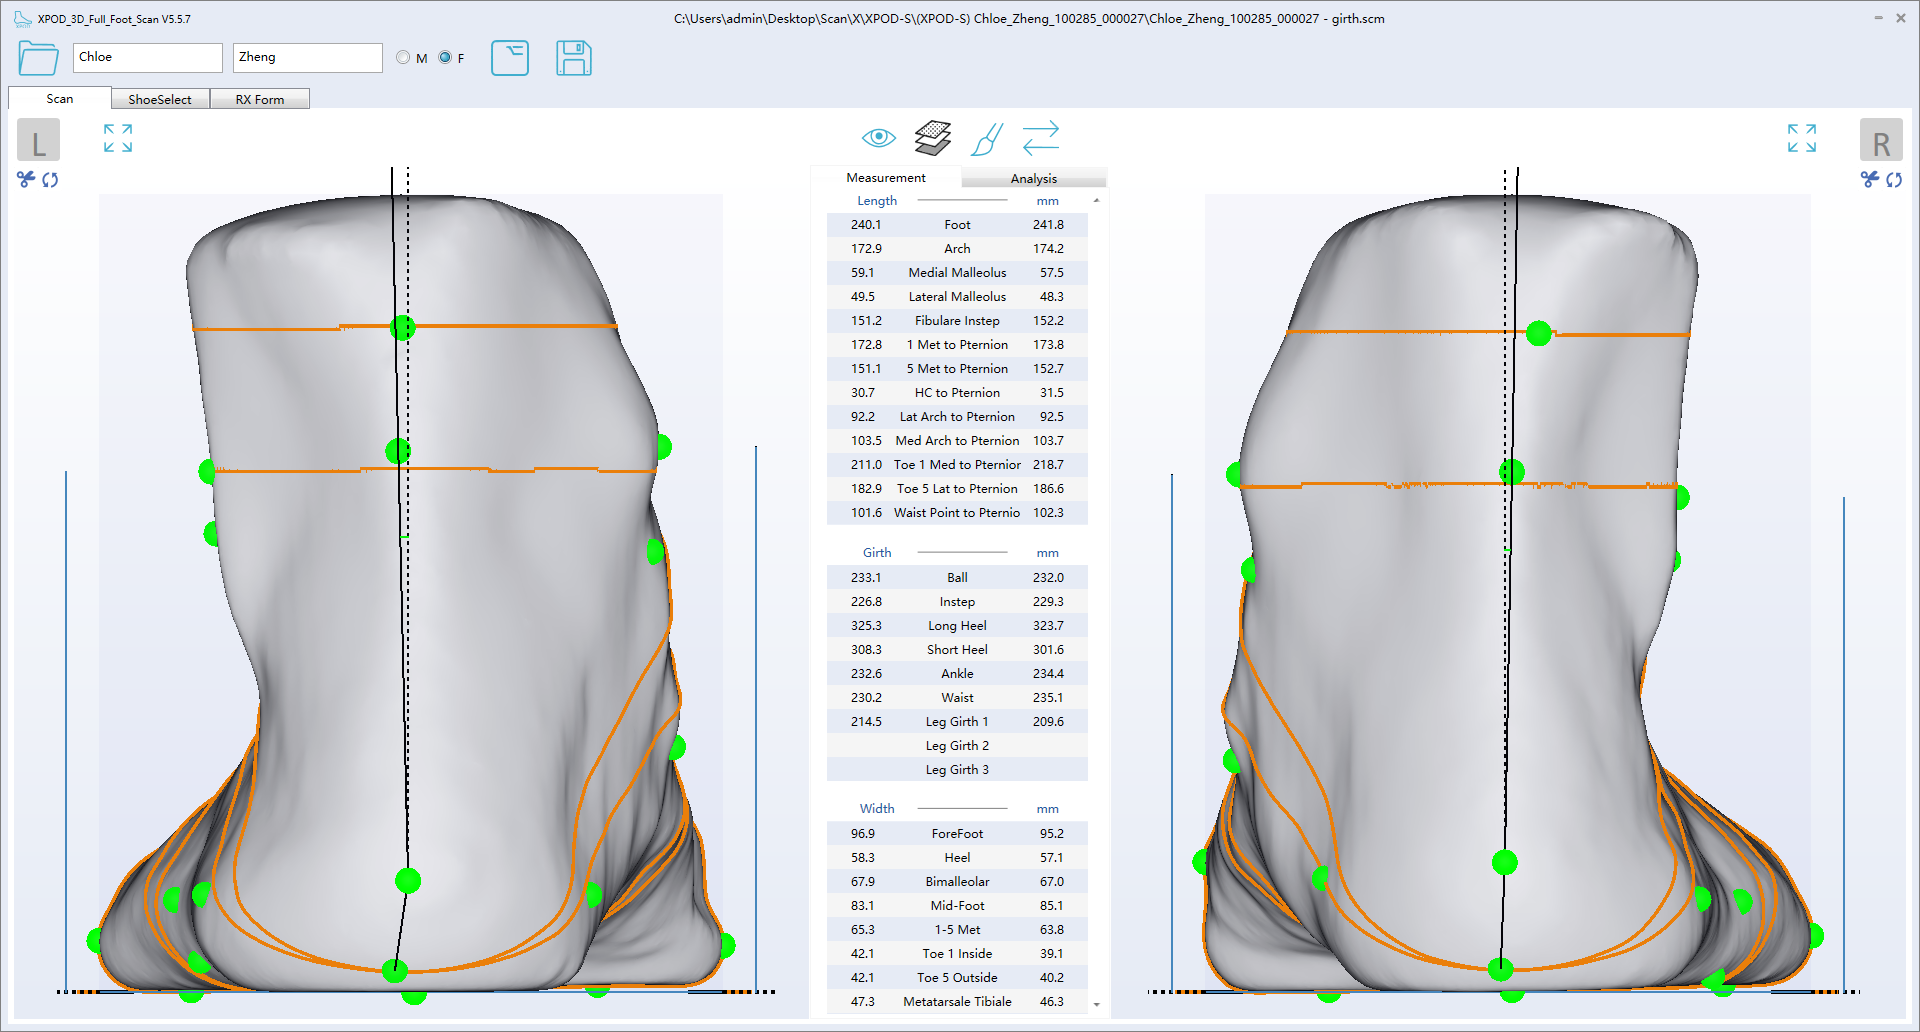Expand the left foot view to fullscreen

(x=118, y=138)
